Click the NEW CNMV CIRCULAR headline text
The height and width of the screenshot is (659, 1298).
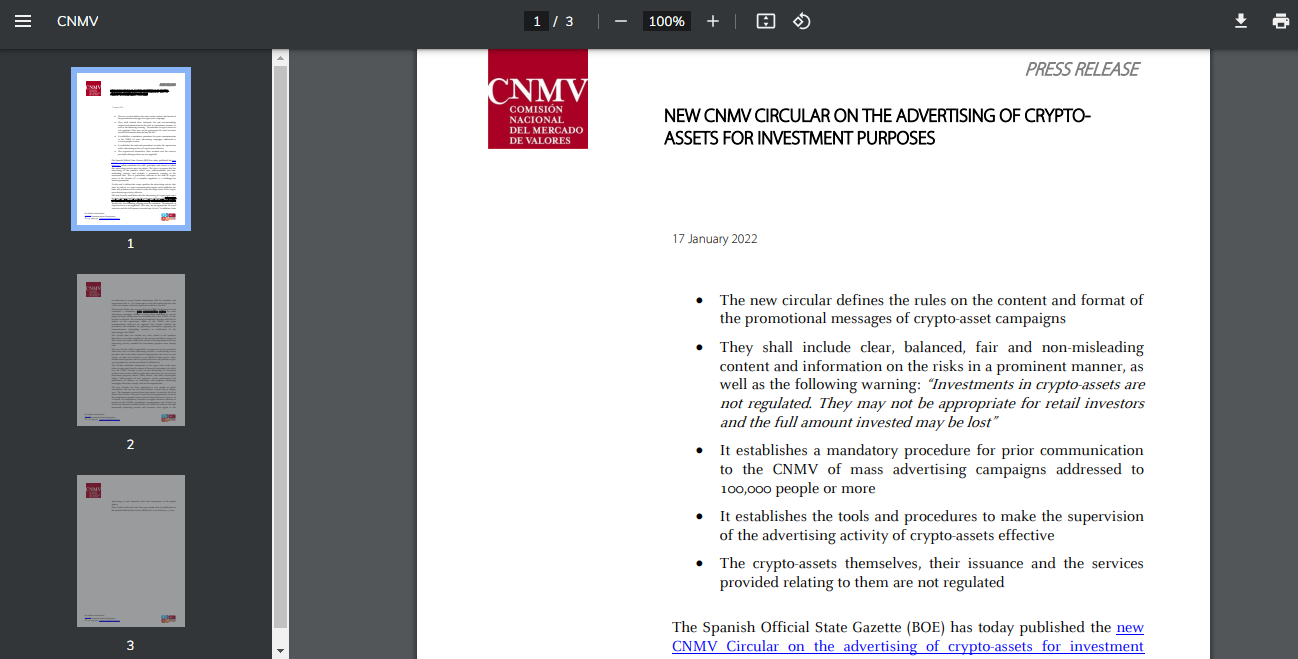(x=877, y=127)
